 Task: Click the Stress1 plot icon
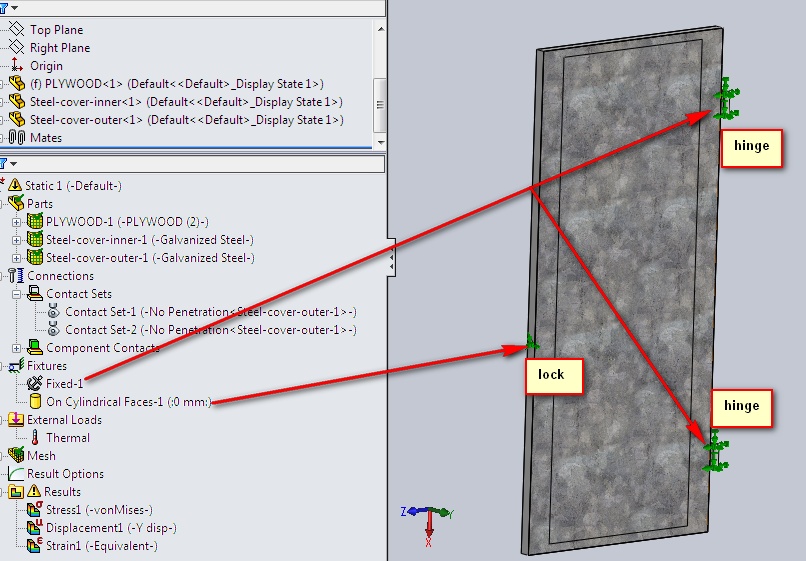click(x=34, y=509)
